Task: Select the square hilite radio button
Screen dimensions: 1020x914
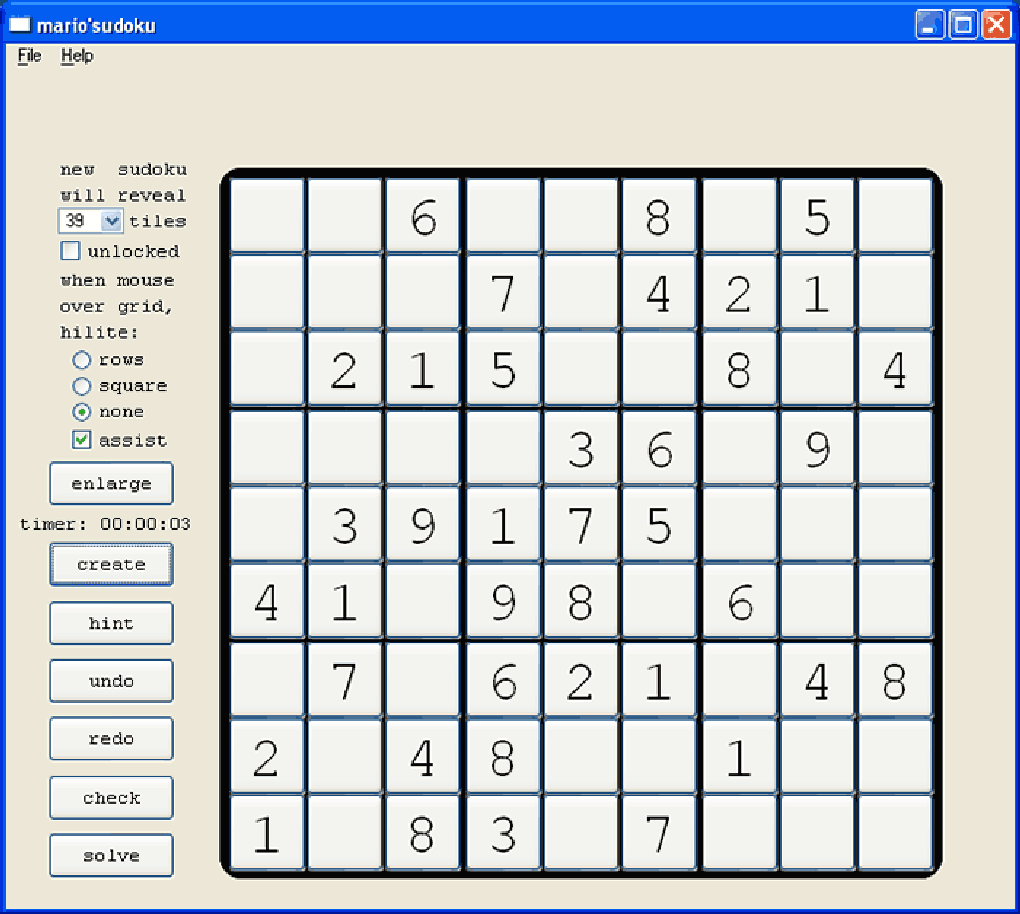Action: tap(81, 386)
